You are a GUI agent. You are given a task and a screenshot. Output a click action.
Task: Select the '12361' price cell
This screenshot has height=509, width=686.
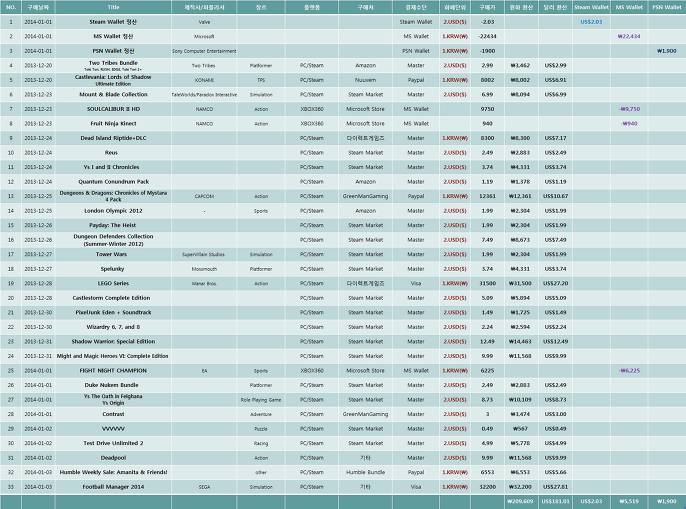[x=487, y=196]
